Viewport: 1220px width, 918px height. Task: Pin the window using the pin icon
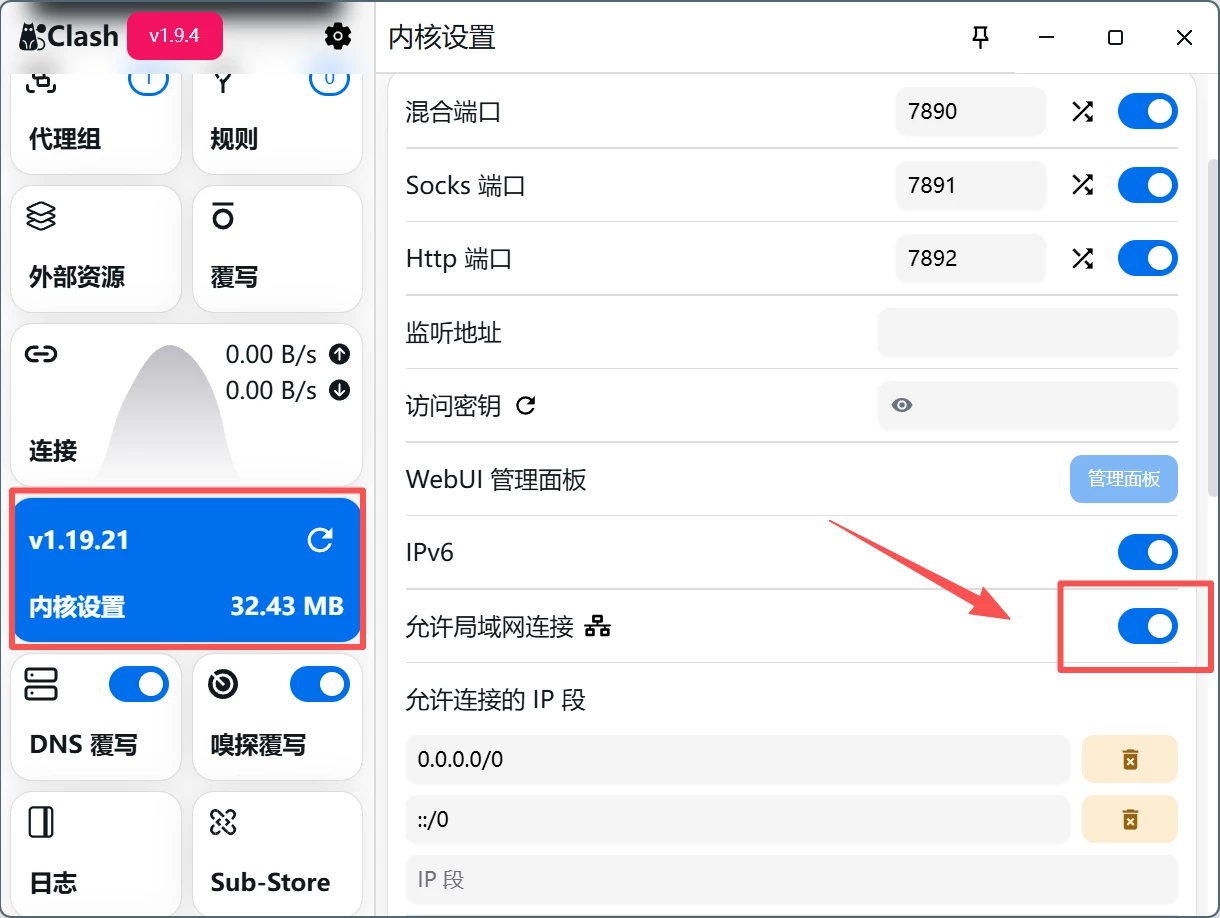pos(981,37)
